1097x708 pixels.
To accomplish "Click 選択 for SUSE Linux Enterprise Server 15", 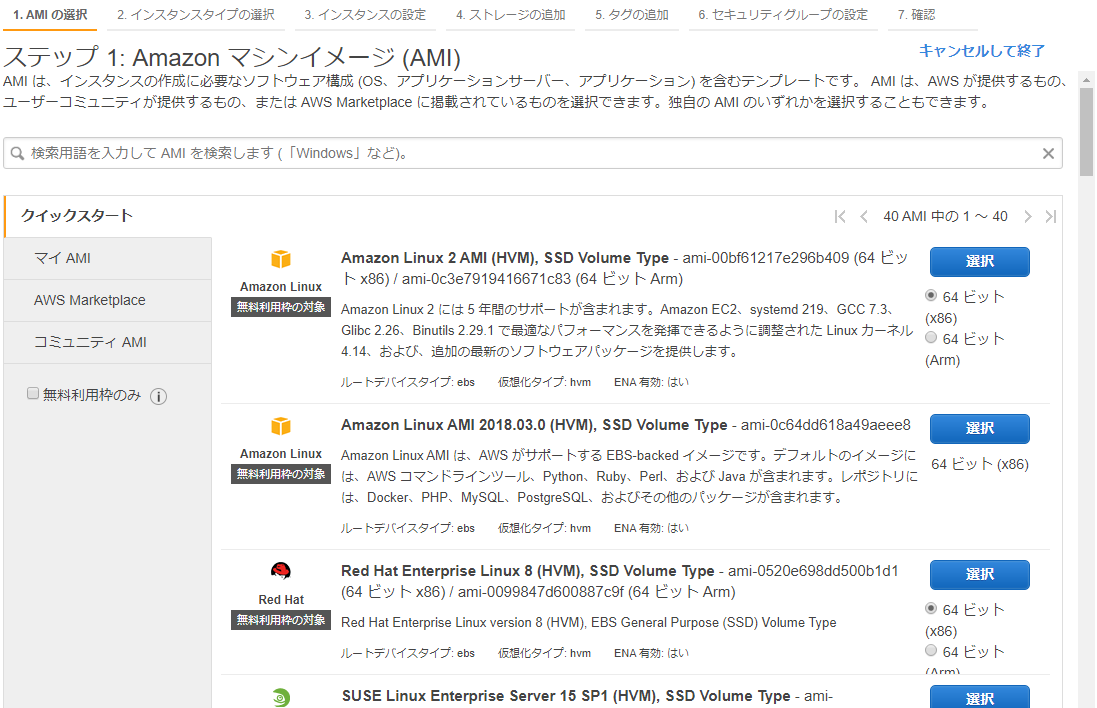I will tap(979, 698).
